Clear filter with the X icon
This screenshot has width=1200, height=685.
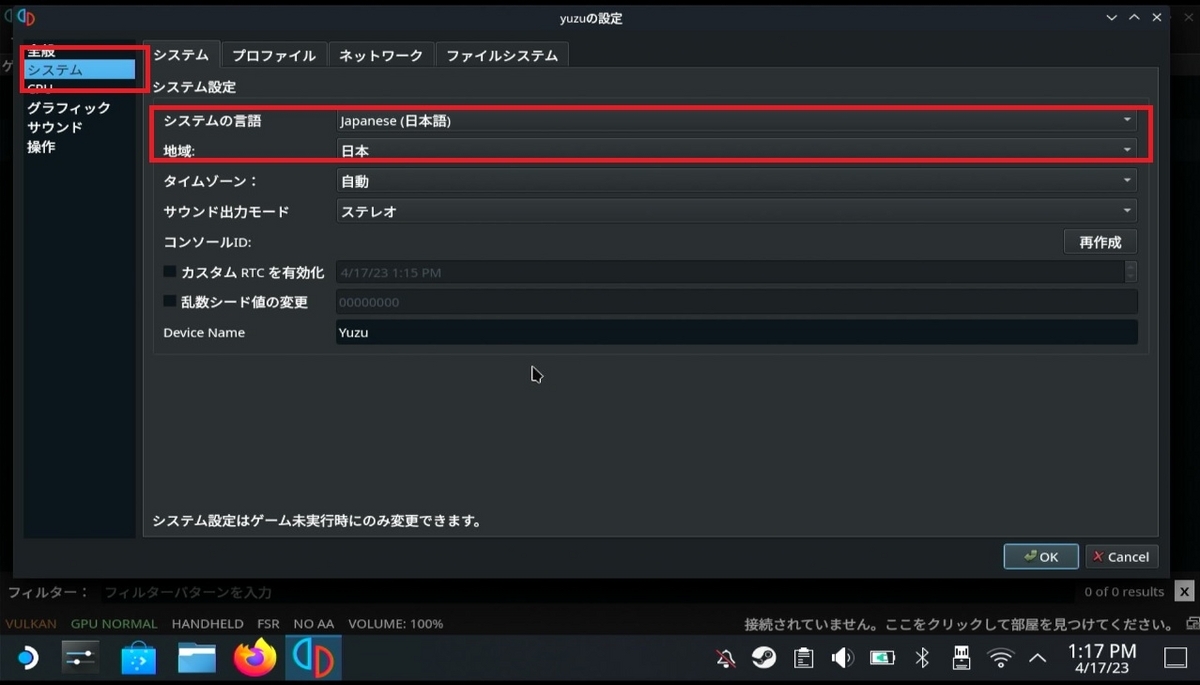(1184, 592)
